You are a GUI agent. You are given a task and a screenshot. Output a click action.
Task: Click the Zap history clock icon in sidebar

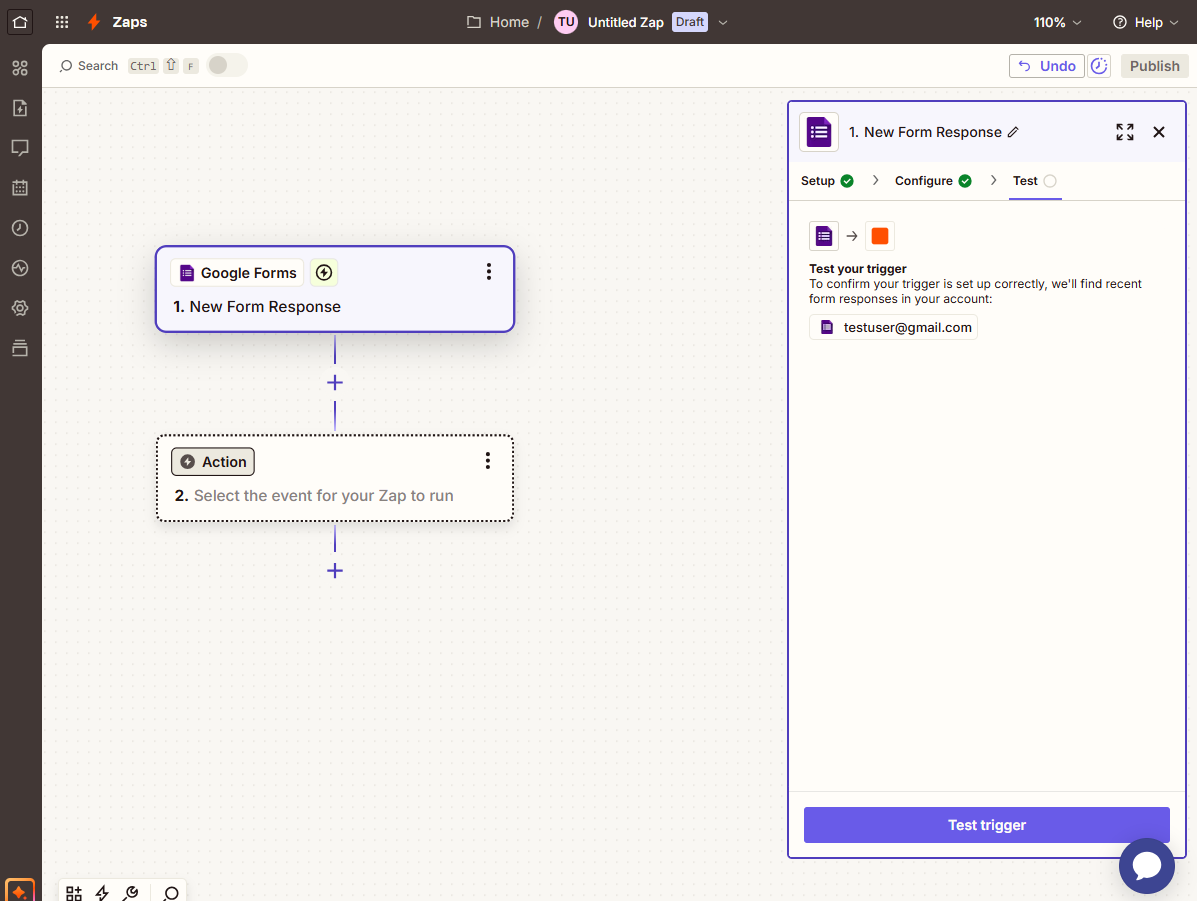(20, 228)
